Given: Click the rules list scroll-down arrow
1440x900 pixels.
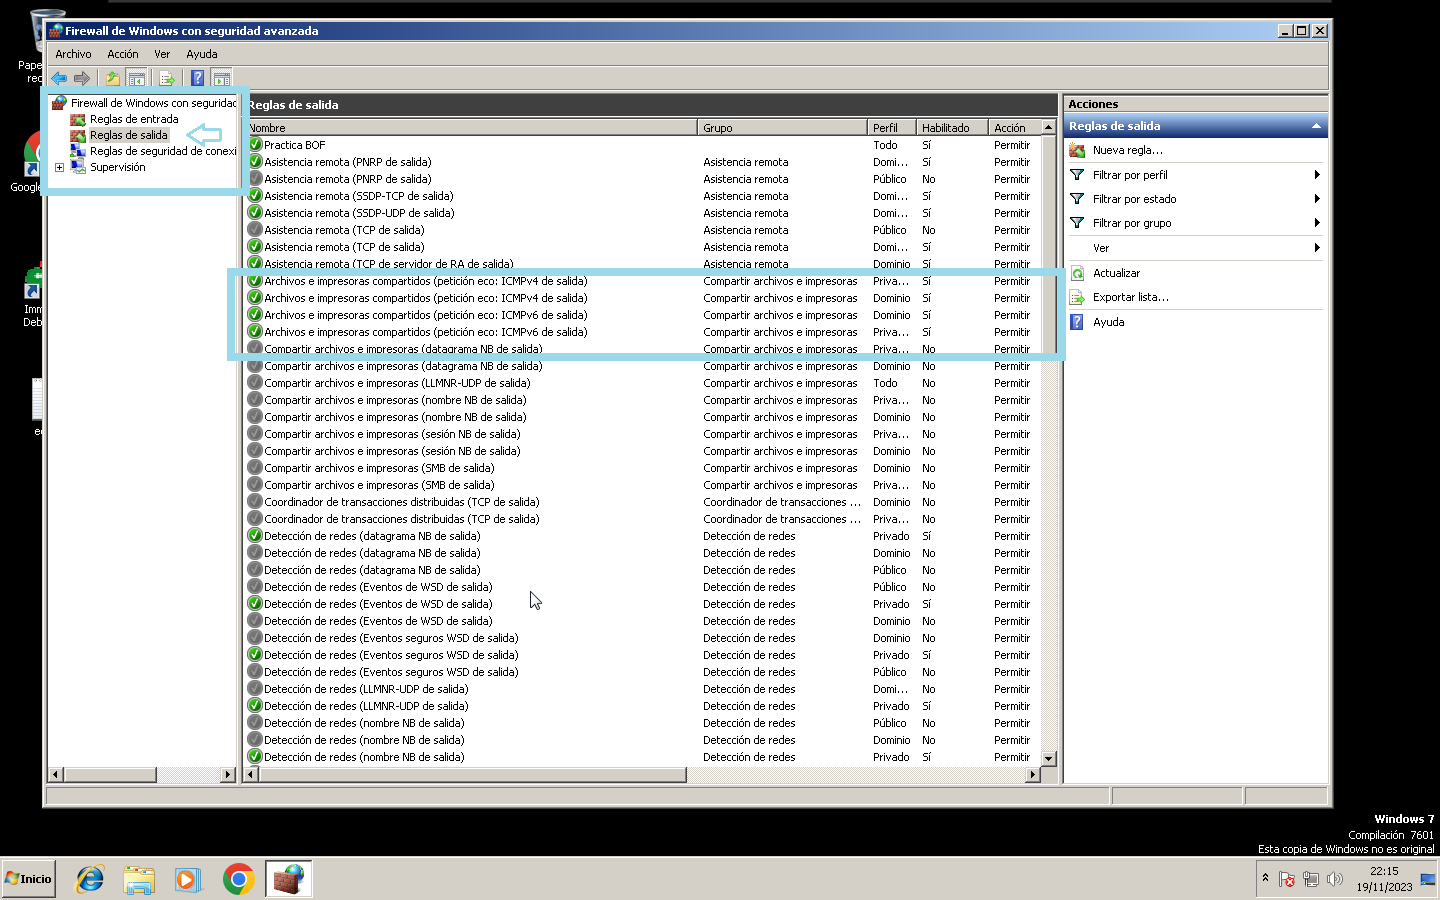Looking at the screenshot, I should [x=1049, y=759].
